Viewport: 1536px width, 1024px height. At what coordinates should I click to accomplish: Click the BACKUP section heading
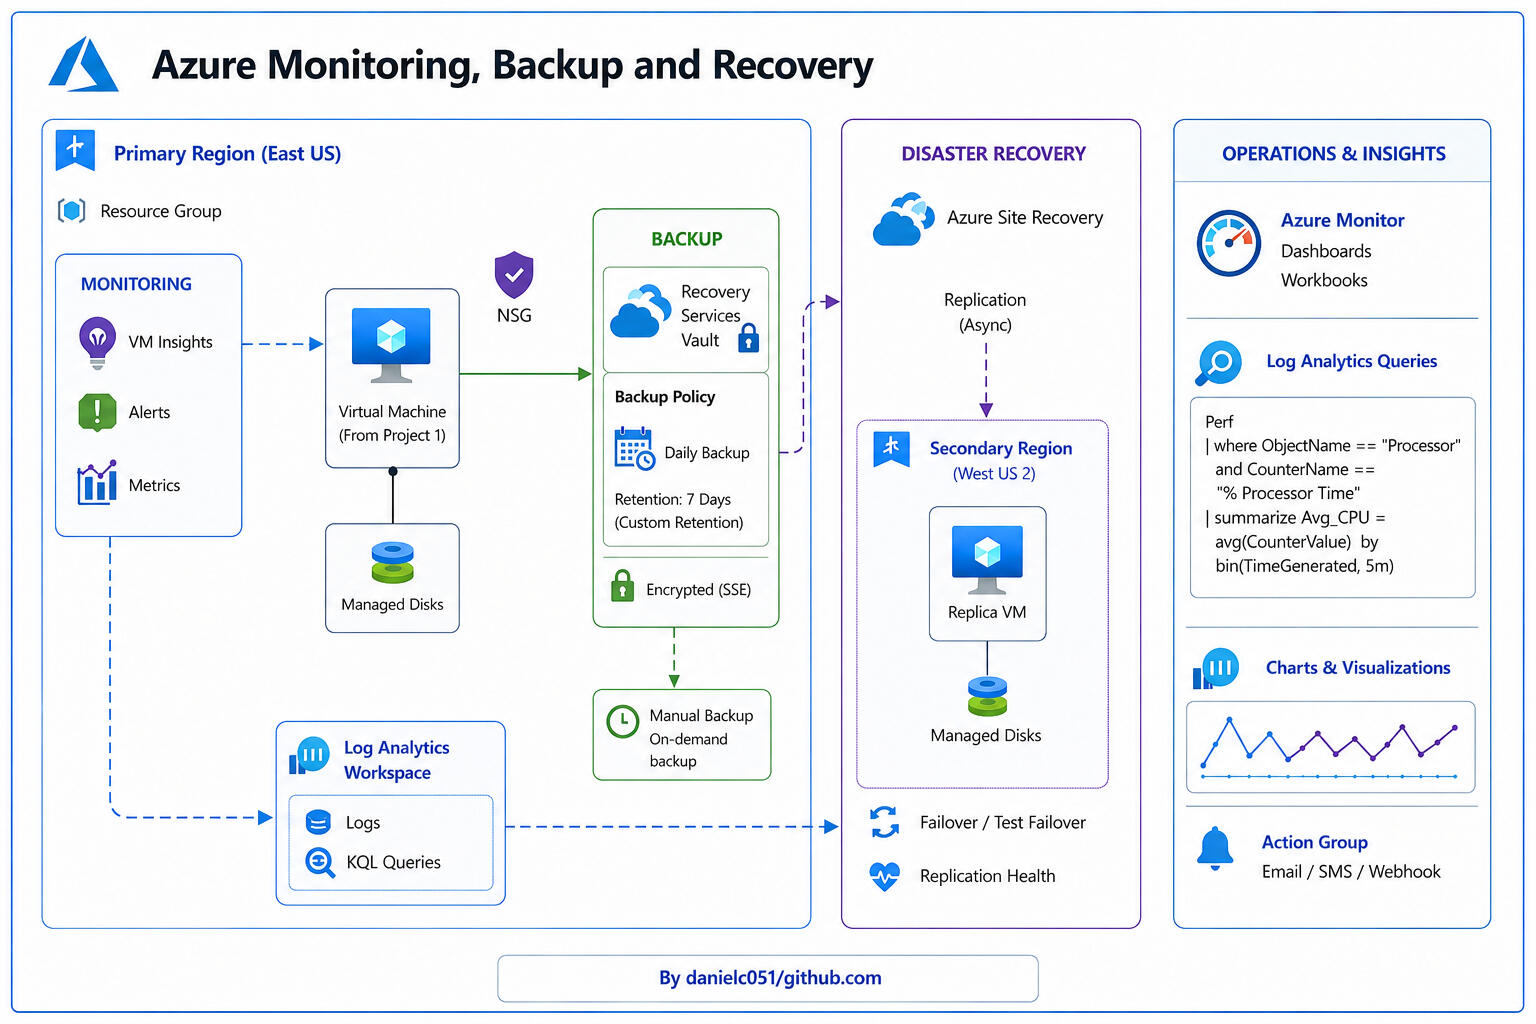point(686,239)
